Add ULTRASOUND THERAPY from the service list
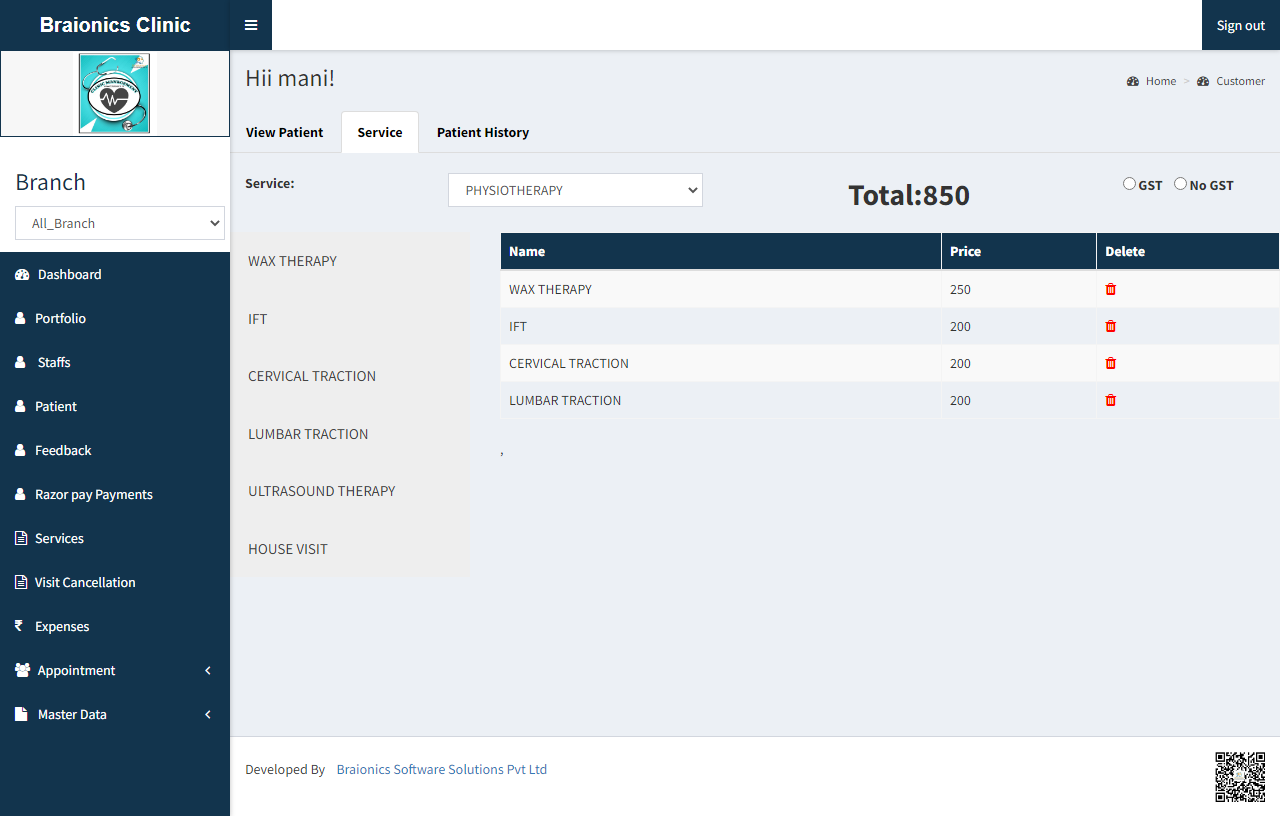The height and width of the screenshot is (817, 1280). click(322, 491)
